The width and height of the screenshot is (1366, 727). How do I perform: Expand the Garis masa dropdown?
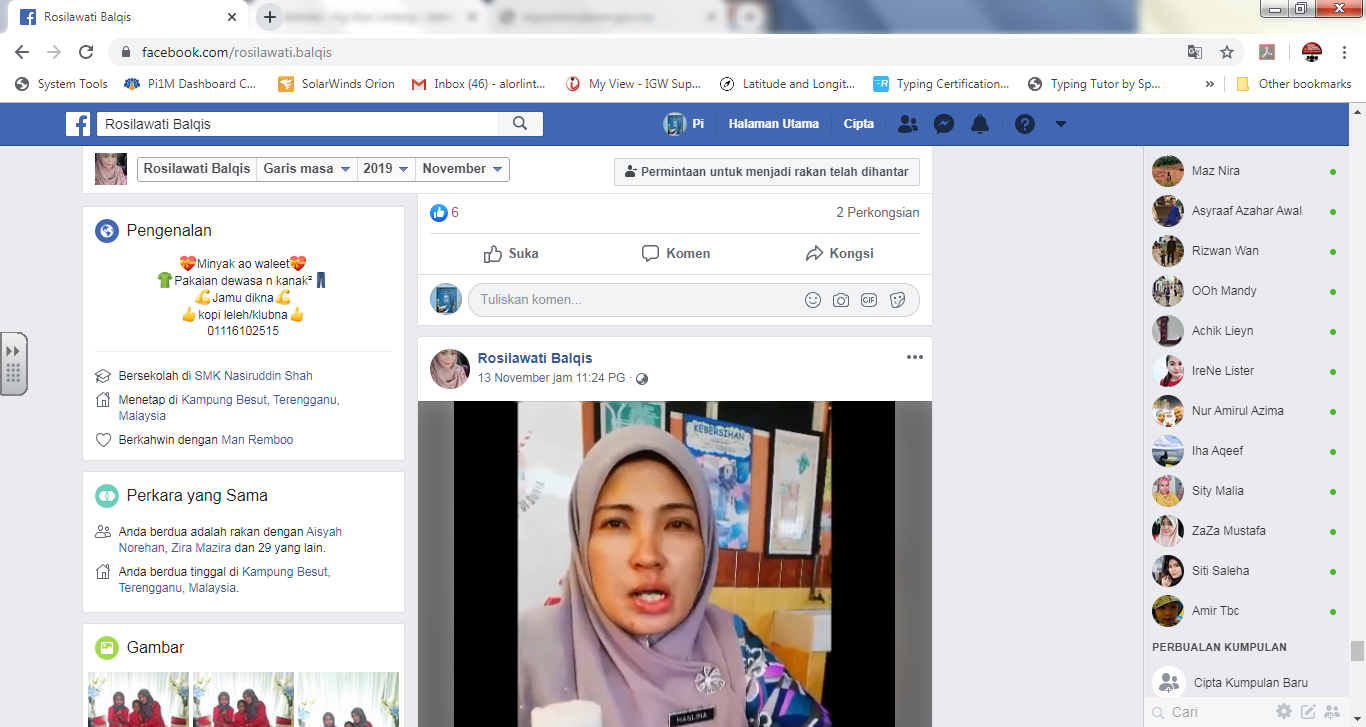[306, 169]
